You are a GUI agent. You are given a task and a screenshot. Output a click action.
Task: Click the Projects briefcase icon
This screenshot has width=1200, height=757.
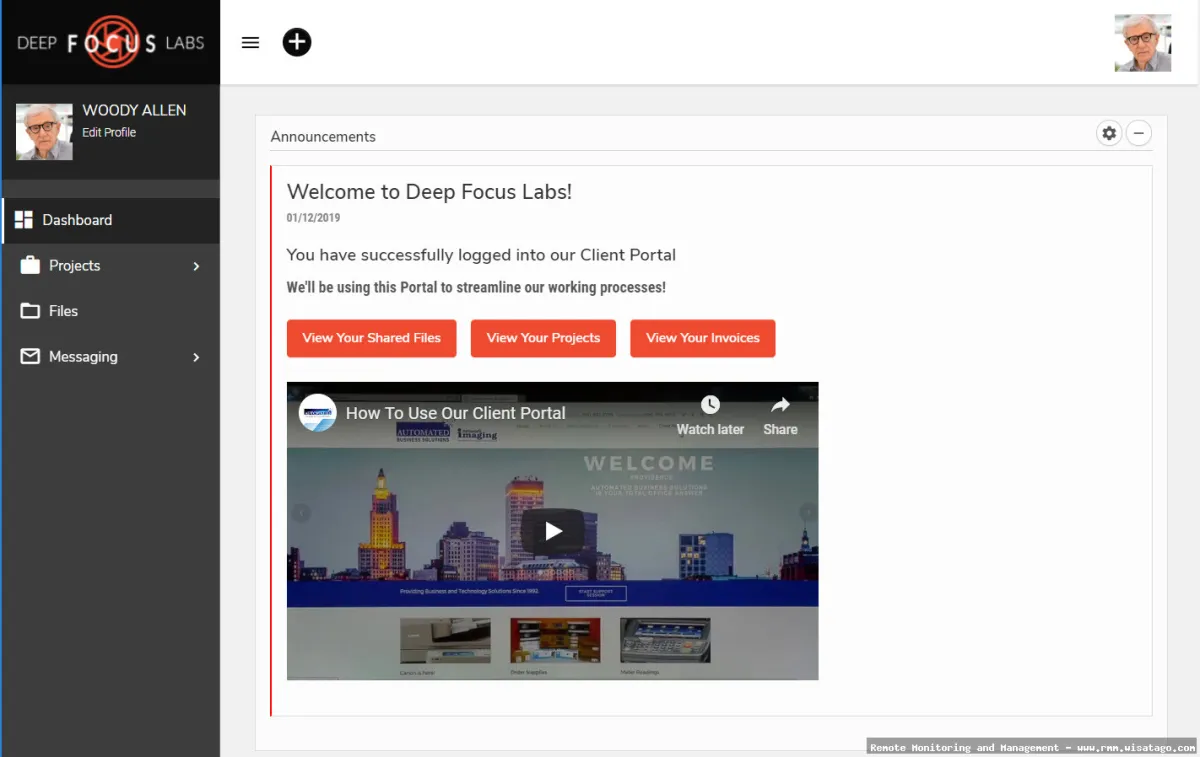(x=31, y=266)
